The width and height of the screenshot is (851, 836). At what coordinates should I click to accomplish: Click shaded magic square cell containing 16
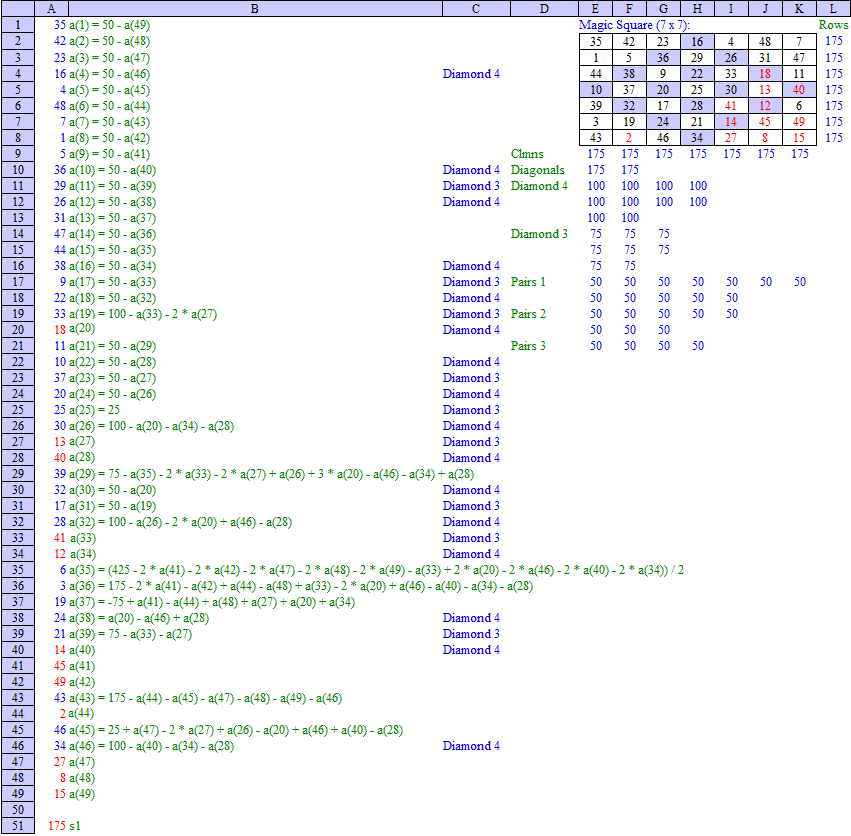pyautogui.click(x=697, y=41)
